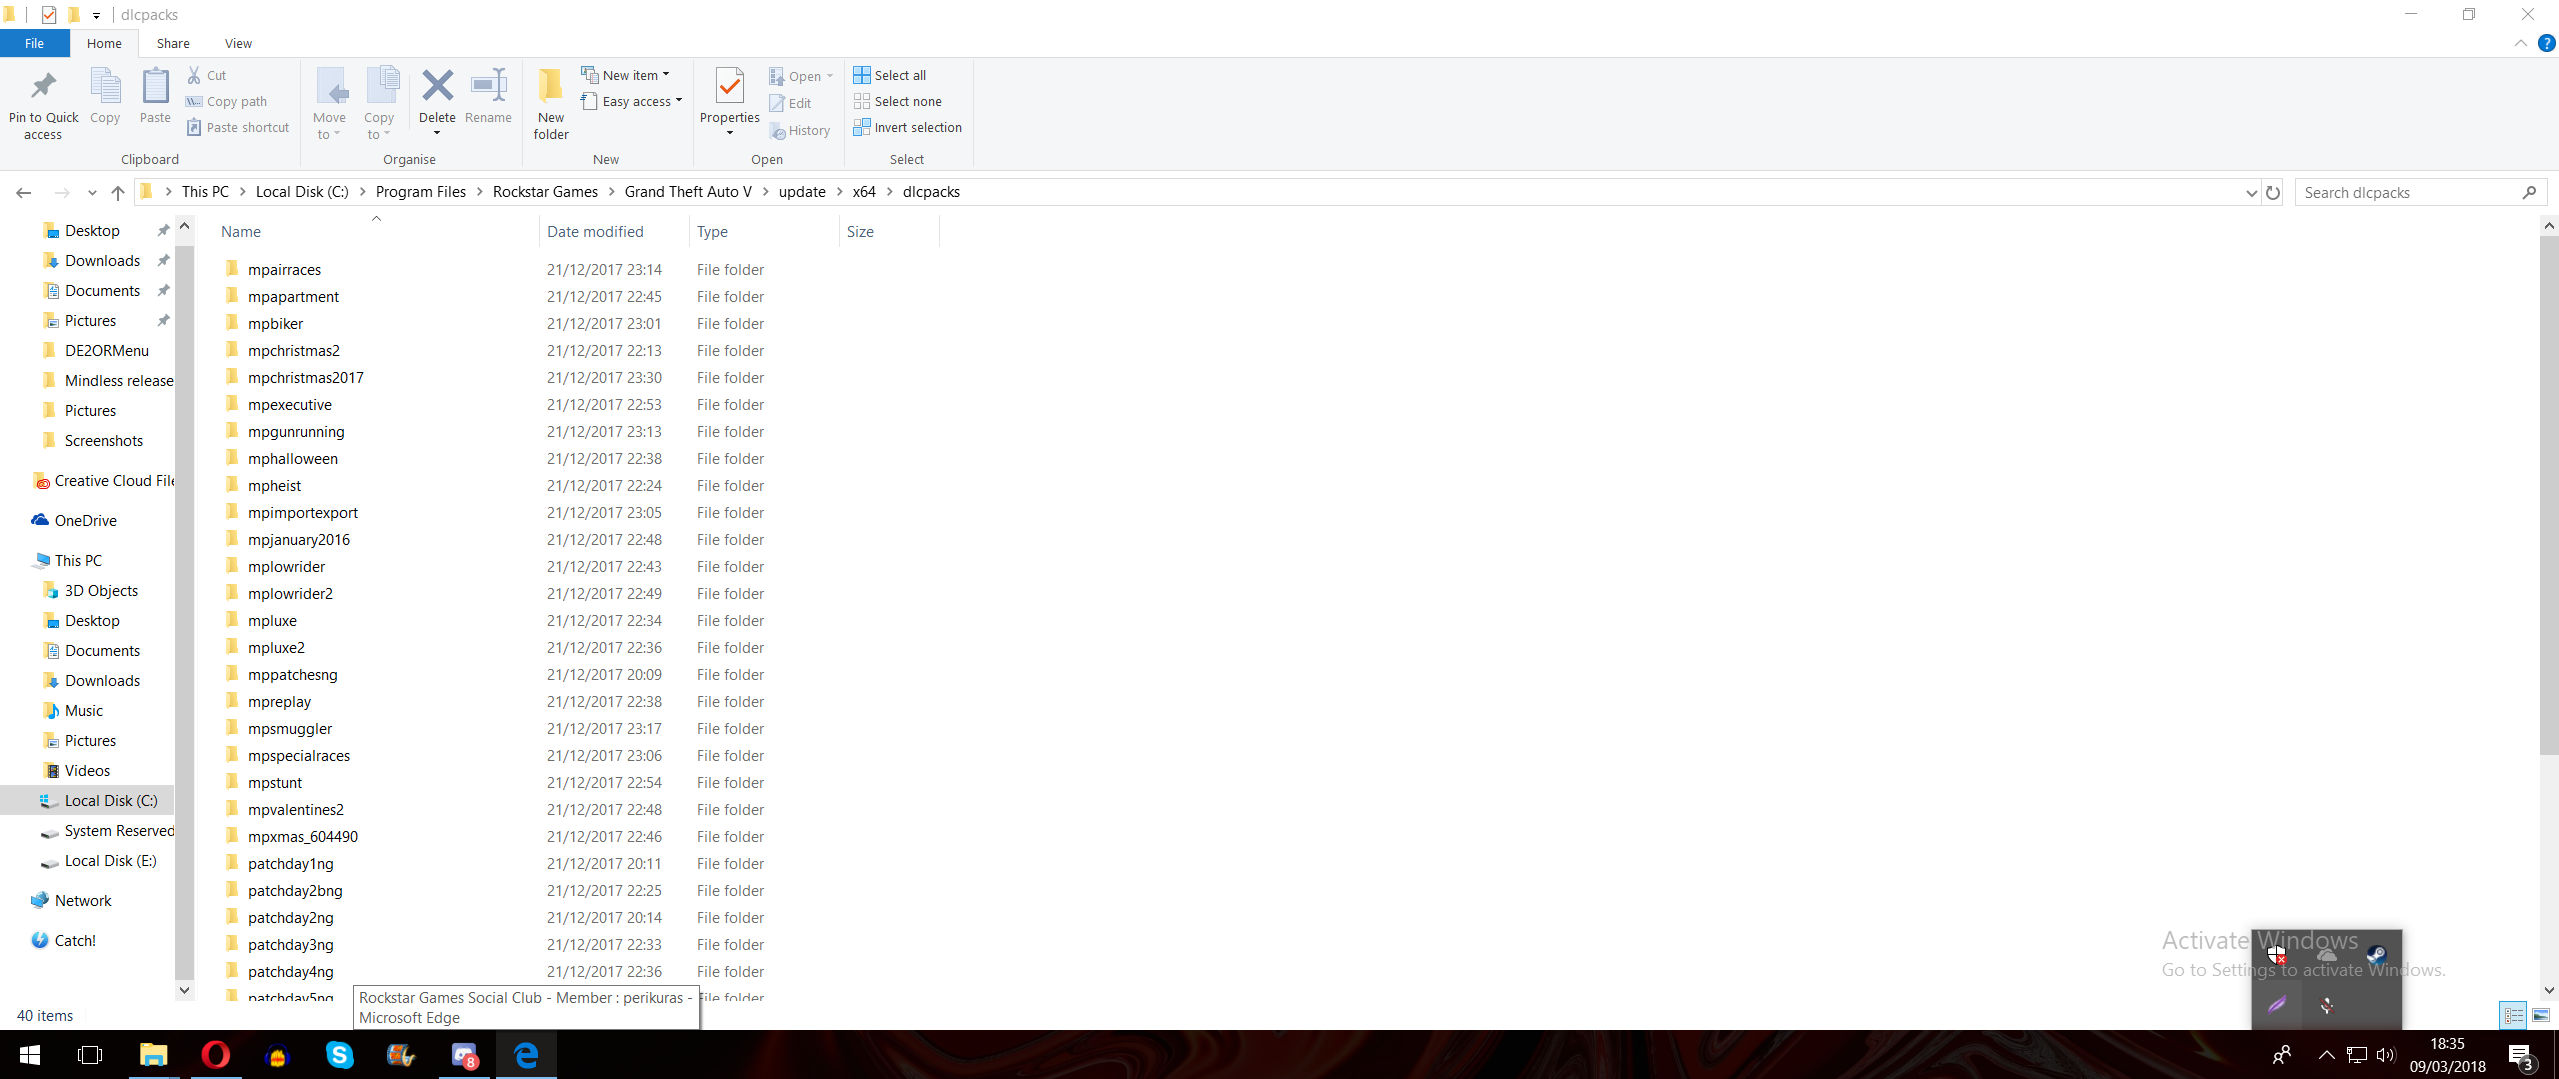Open Skype from the taskbar
2559x1079 pixels.
339,1054
